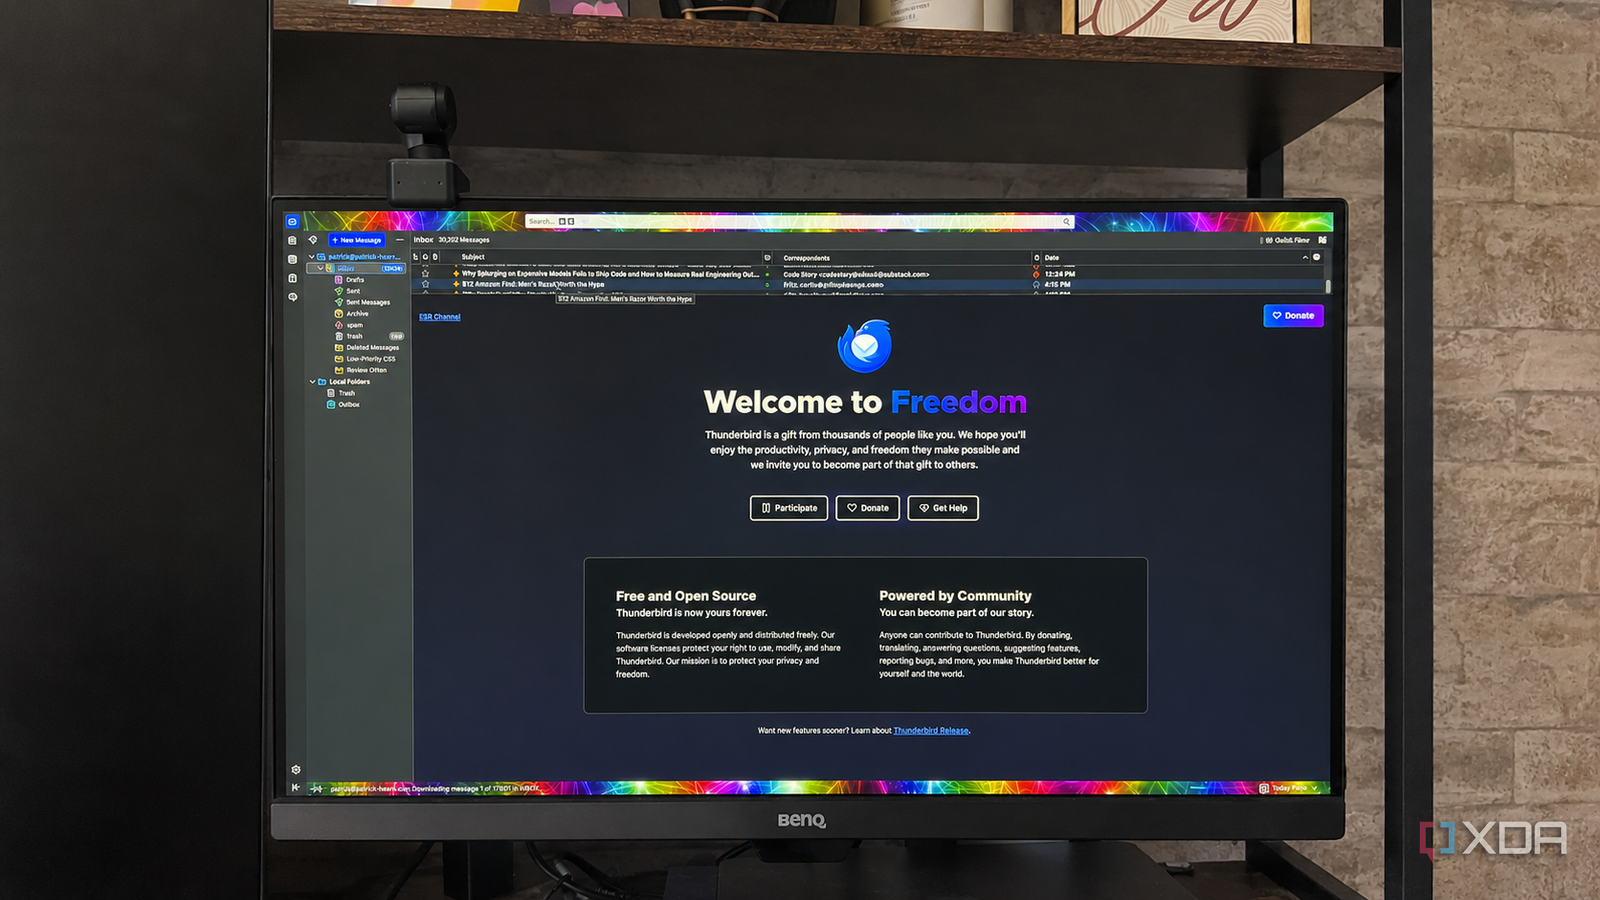1600x900 pixels.
Task: Click the Get Messages icon
Action: pos(313,240)
